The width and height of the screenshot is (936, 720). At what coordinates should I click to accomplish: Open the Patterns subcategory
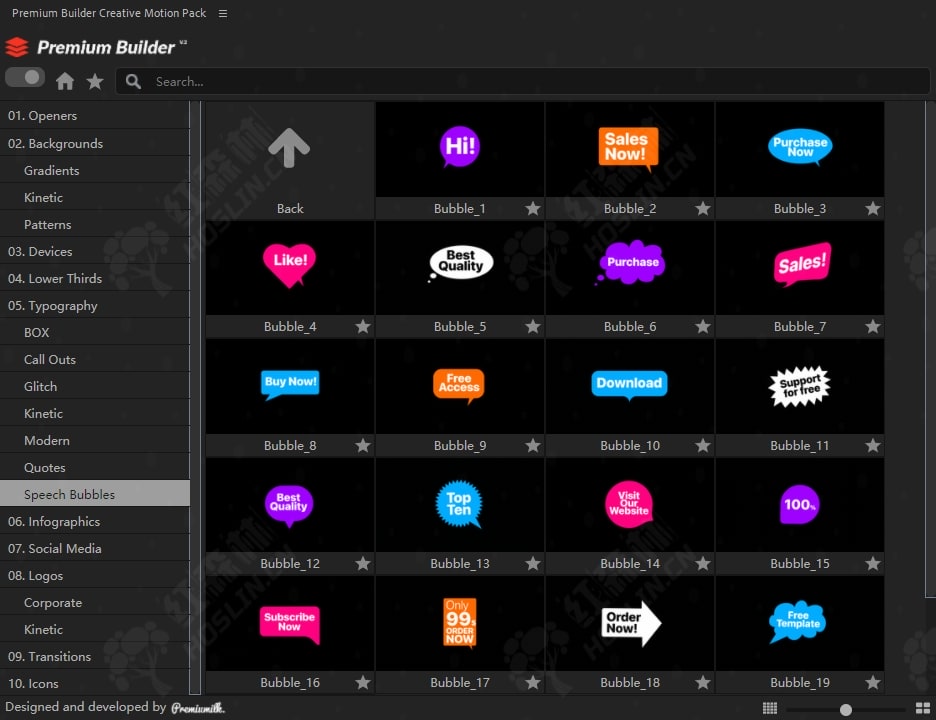coord(95,224)
